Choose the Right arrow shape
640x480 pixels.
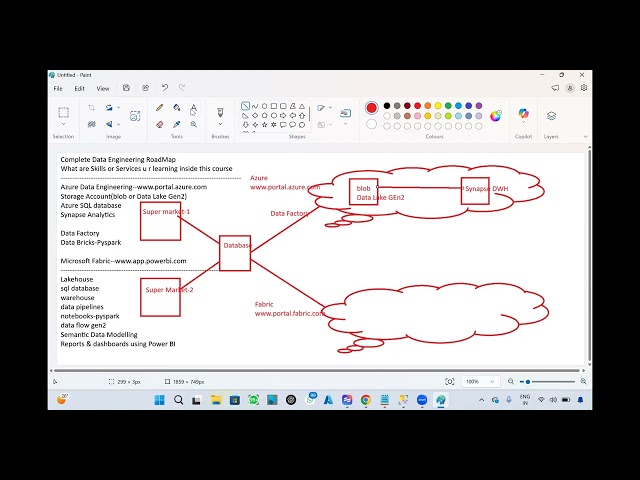(283, 116)
